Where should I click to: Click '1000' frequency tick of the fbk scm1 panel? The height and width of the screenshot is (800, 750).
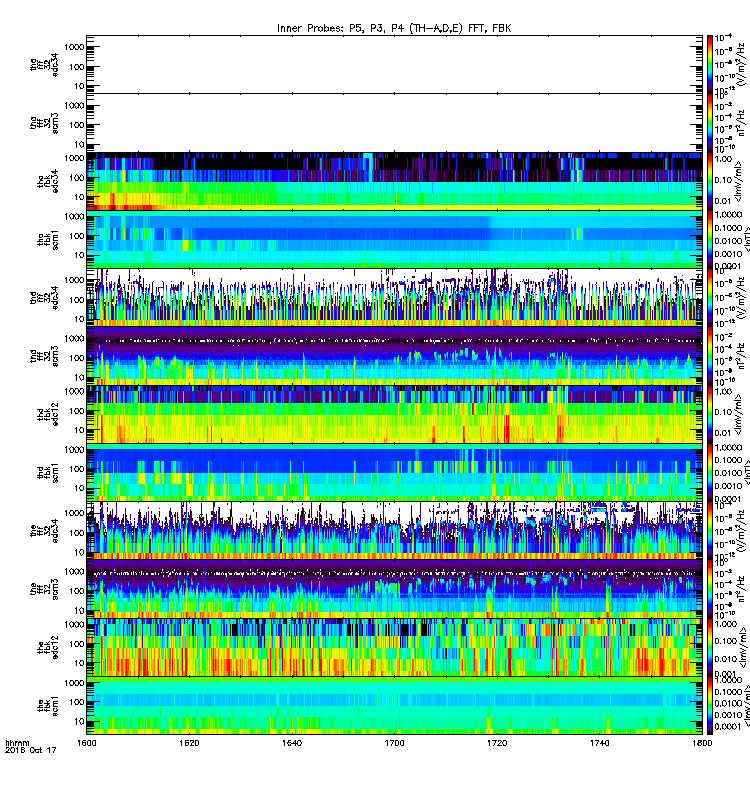tap(74, 683)
